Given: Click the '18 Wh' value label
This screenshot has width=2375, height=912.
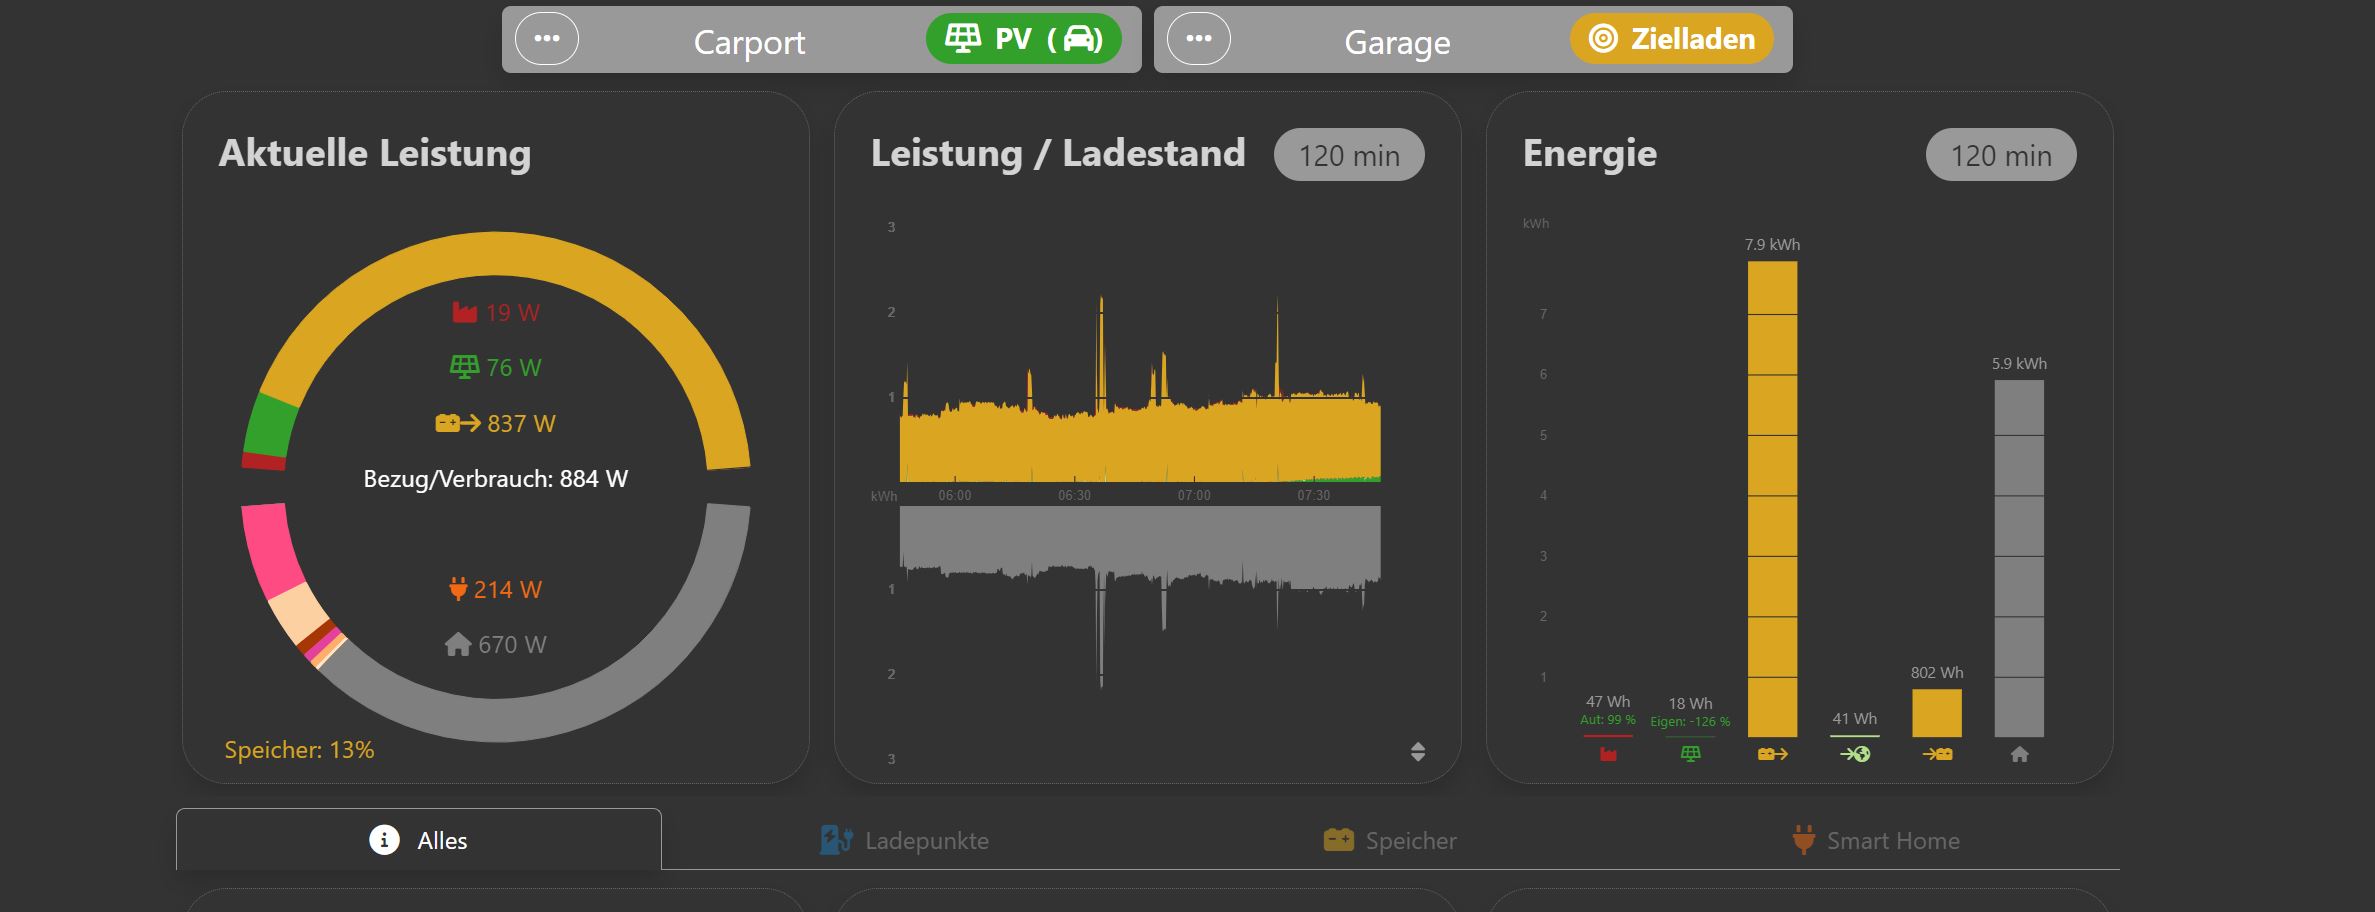Looking at the screenshot, I should 1690,704.
